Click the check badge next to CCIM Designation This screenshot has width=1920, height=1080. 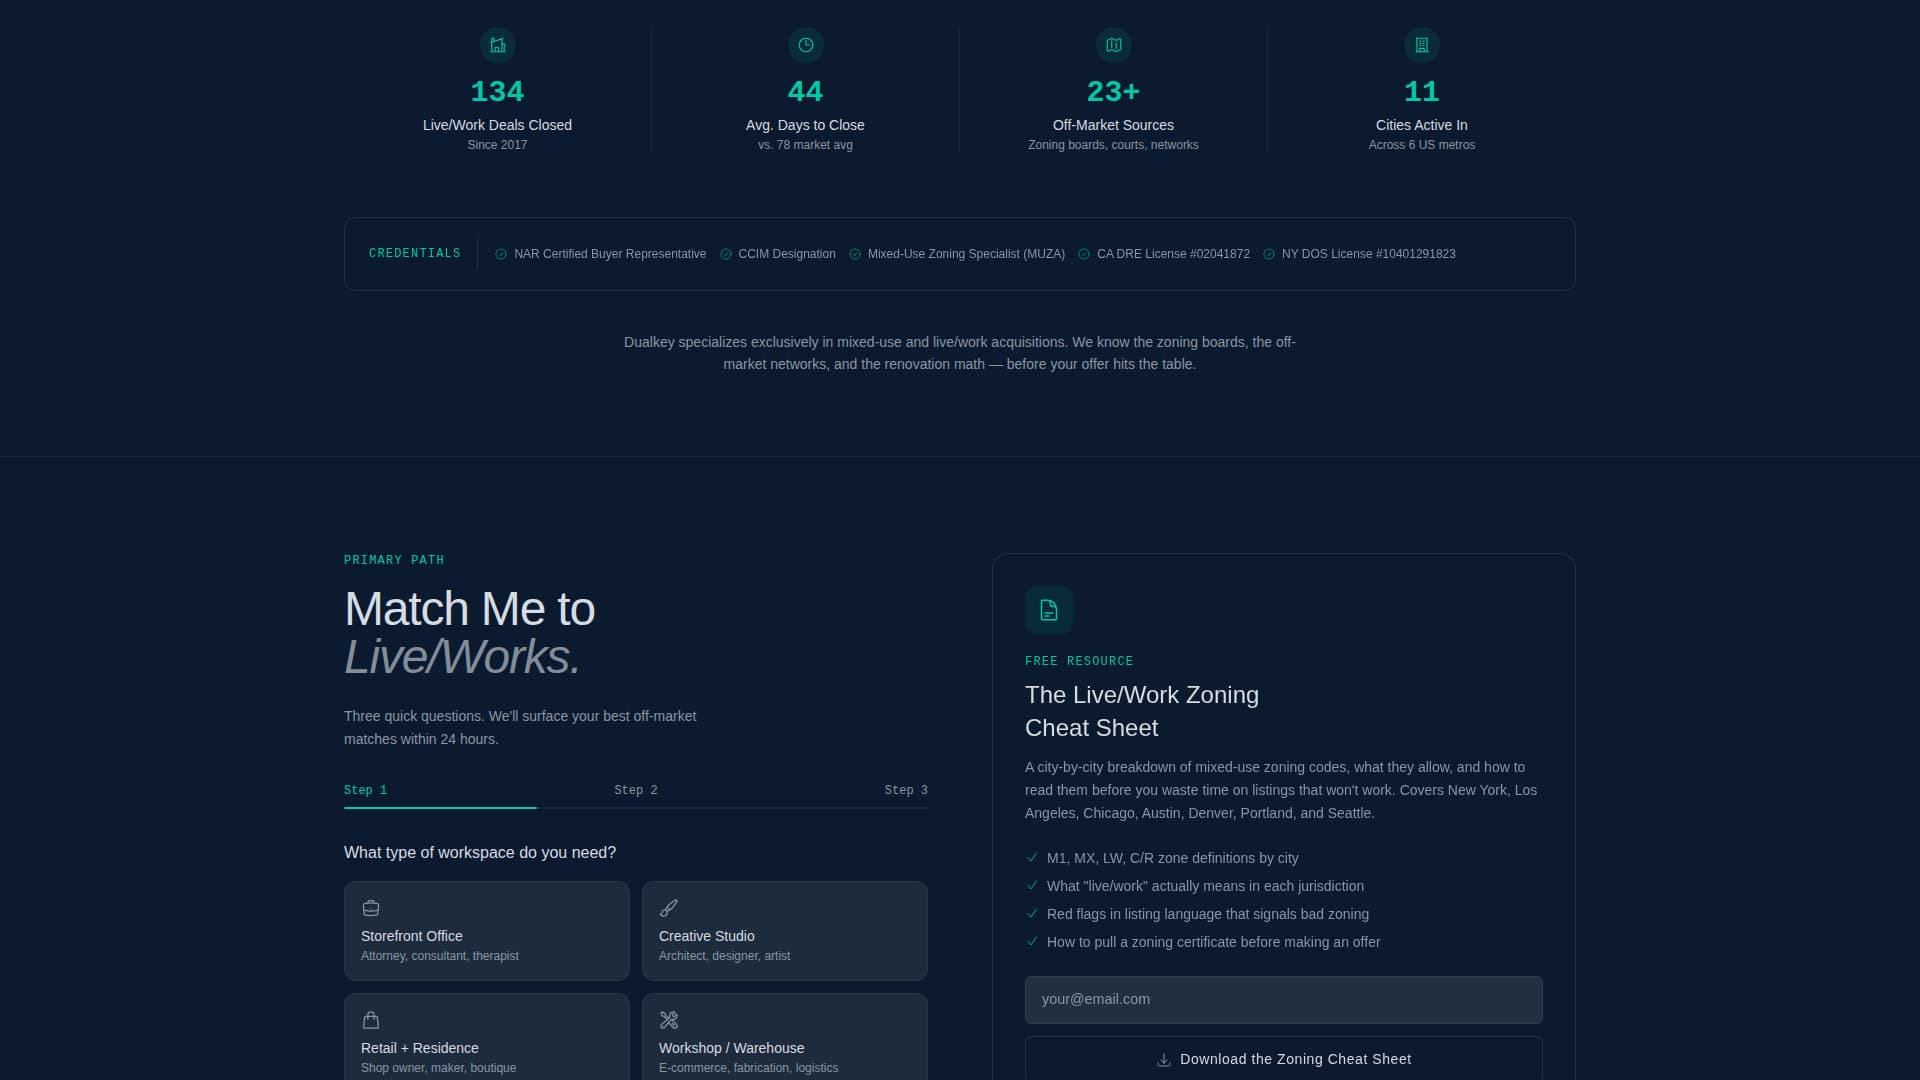(x=725, y=254)
